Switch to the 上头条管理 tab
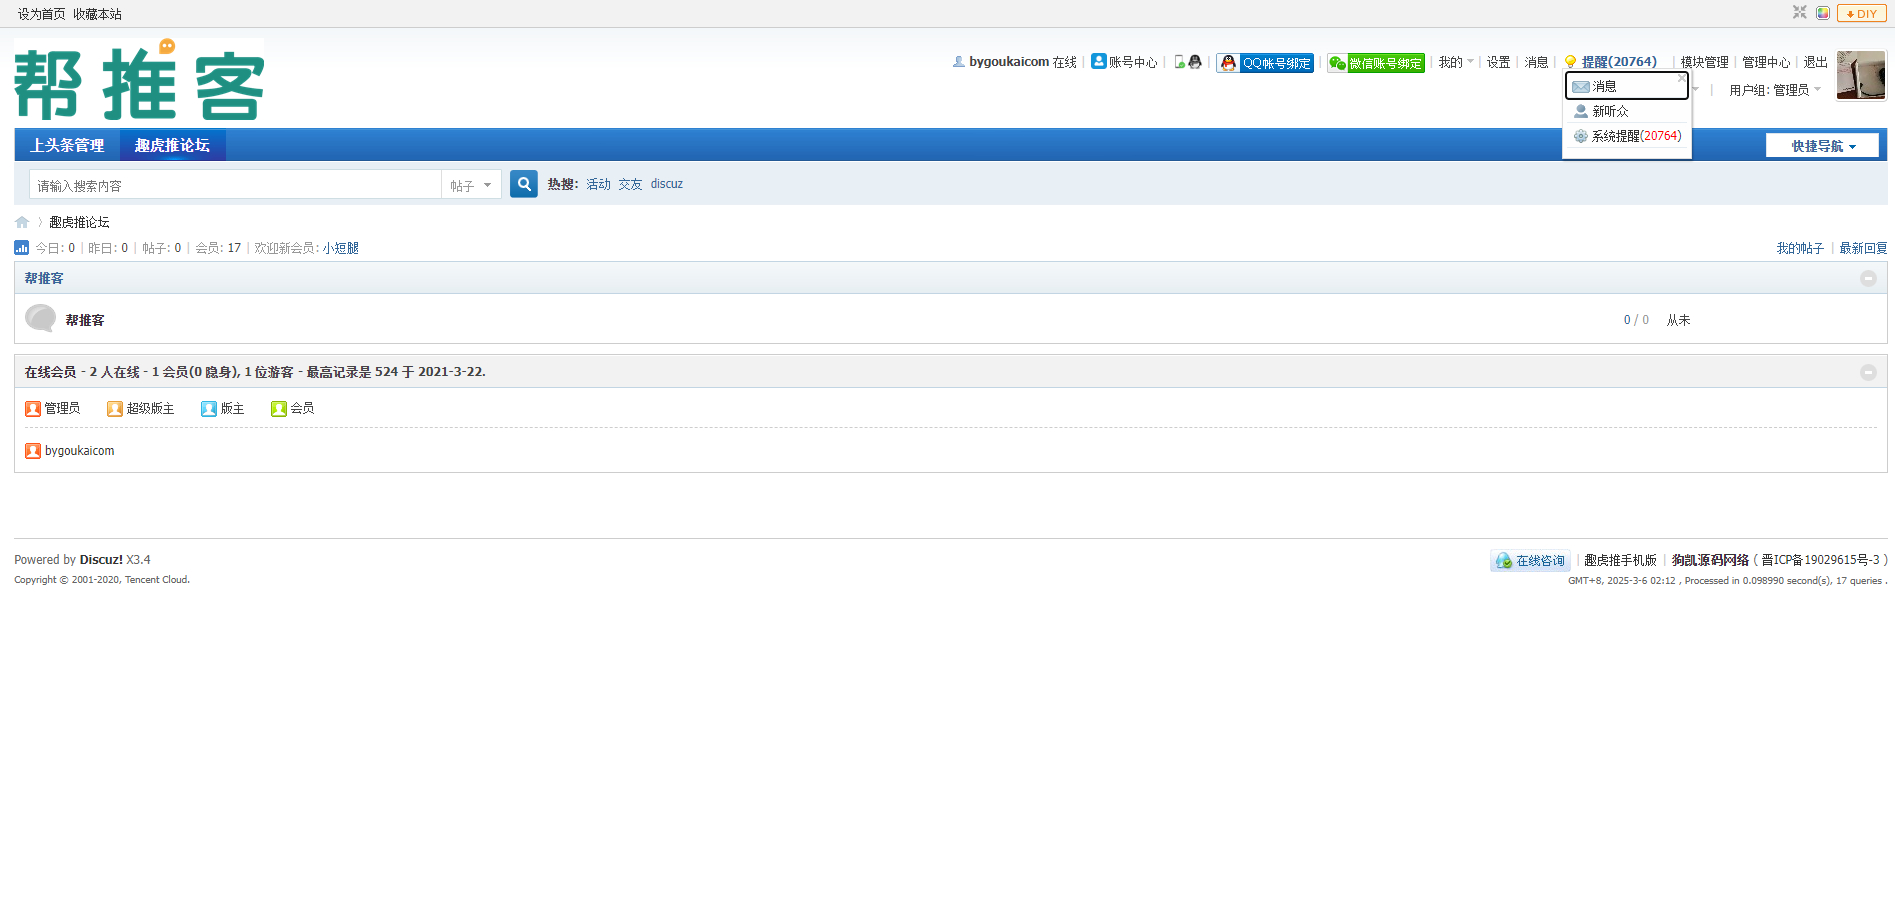Screen dimensions: 1895x911 (67, 145)
